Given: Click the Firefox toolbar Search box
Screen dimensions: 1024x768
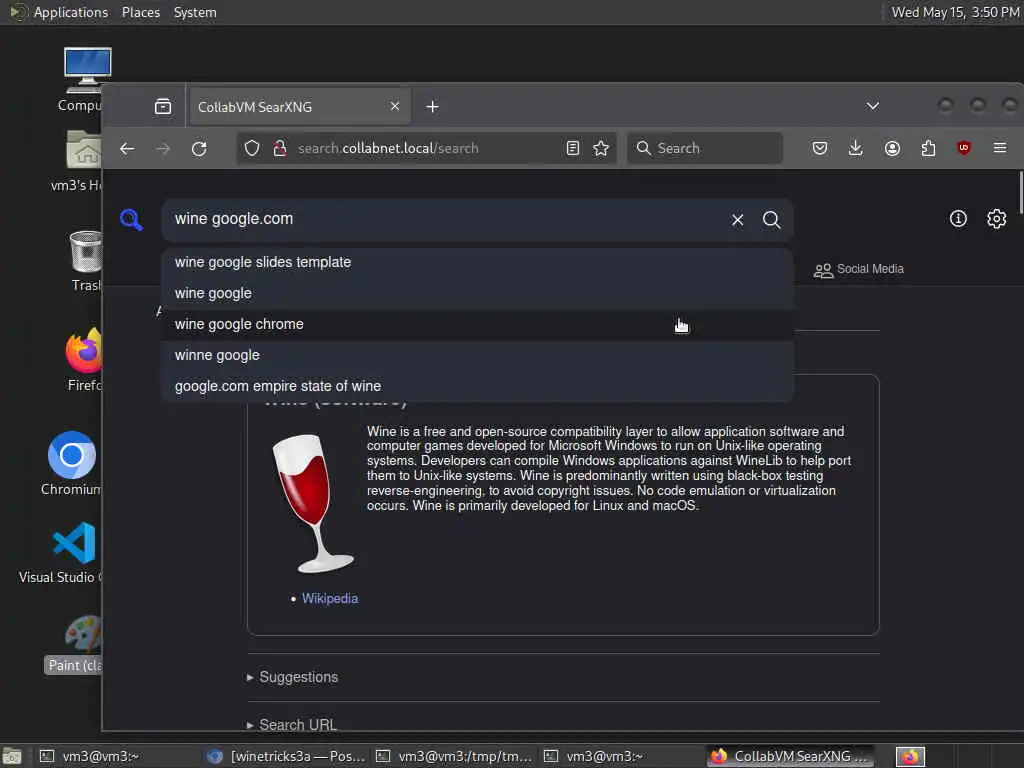Looking at the screenshot, I should 705,148.
